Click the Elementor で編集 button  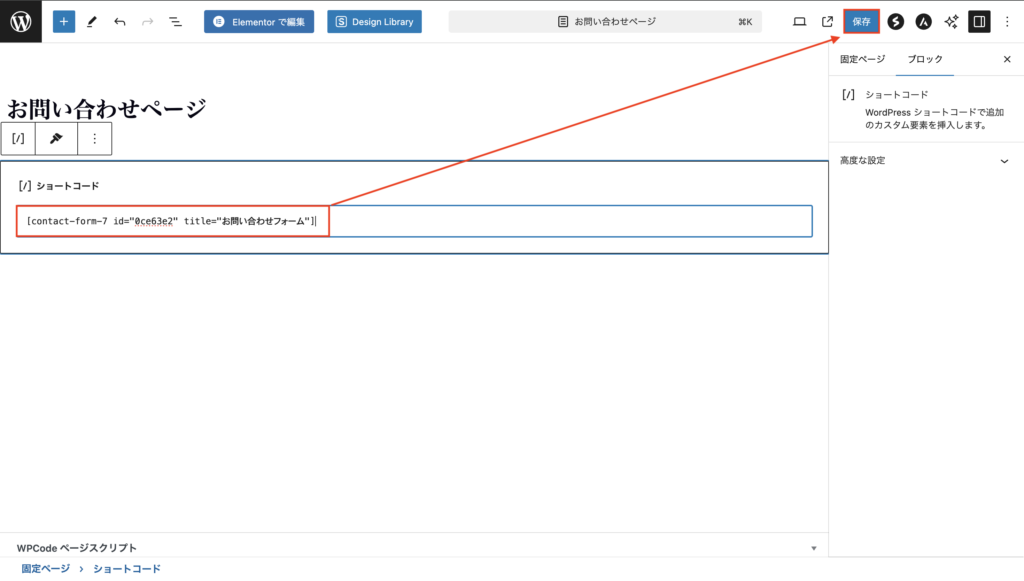pyautogui.click(x=259, y=21)
